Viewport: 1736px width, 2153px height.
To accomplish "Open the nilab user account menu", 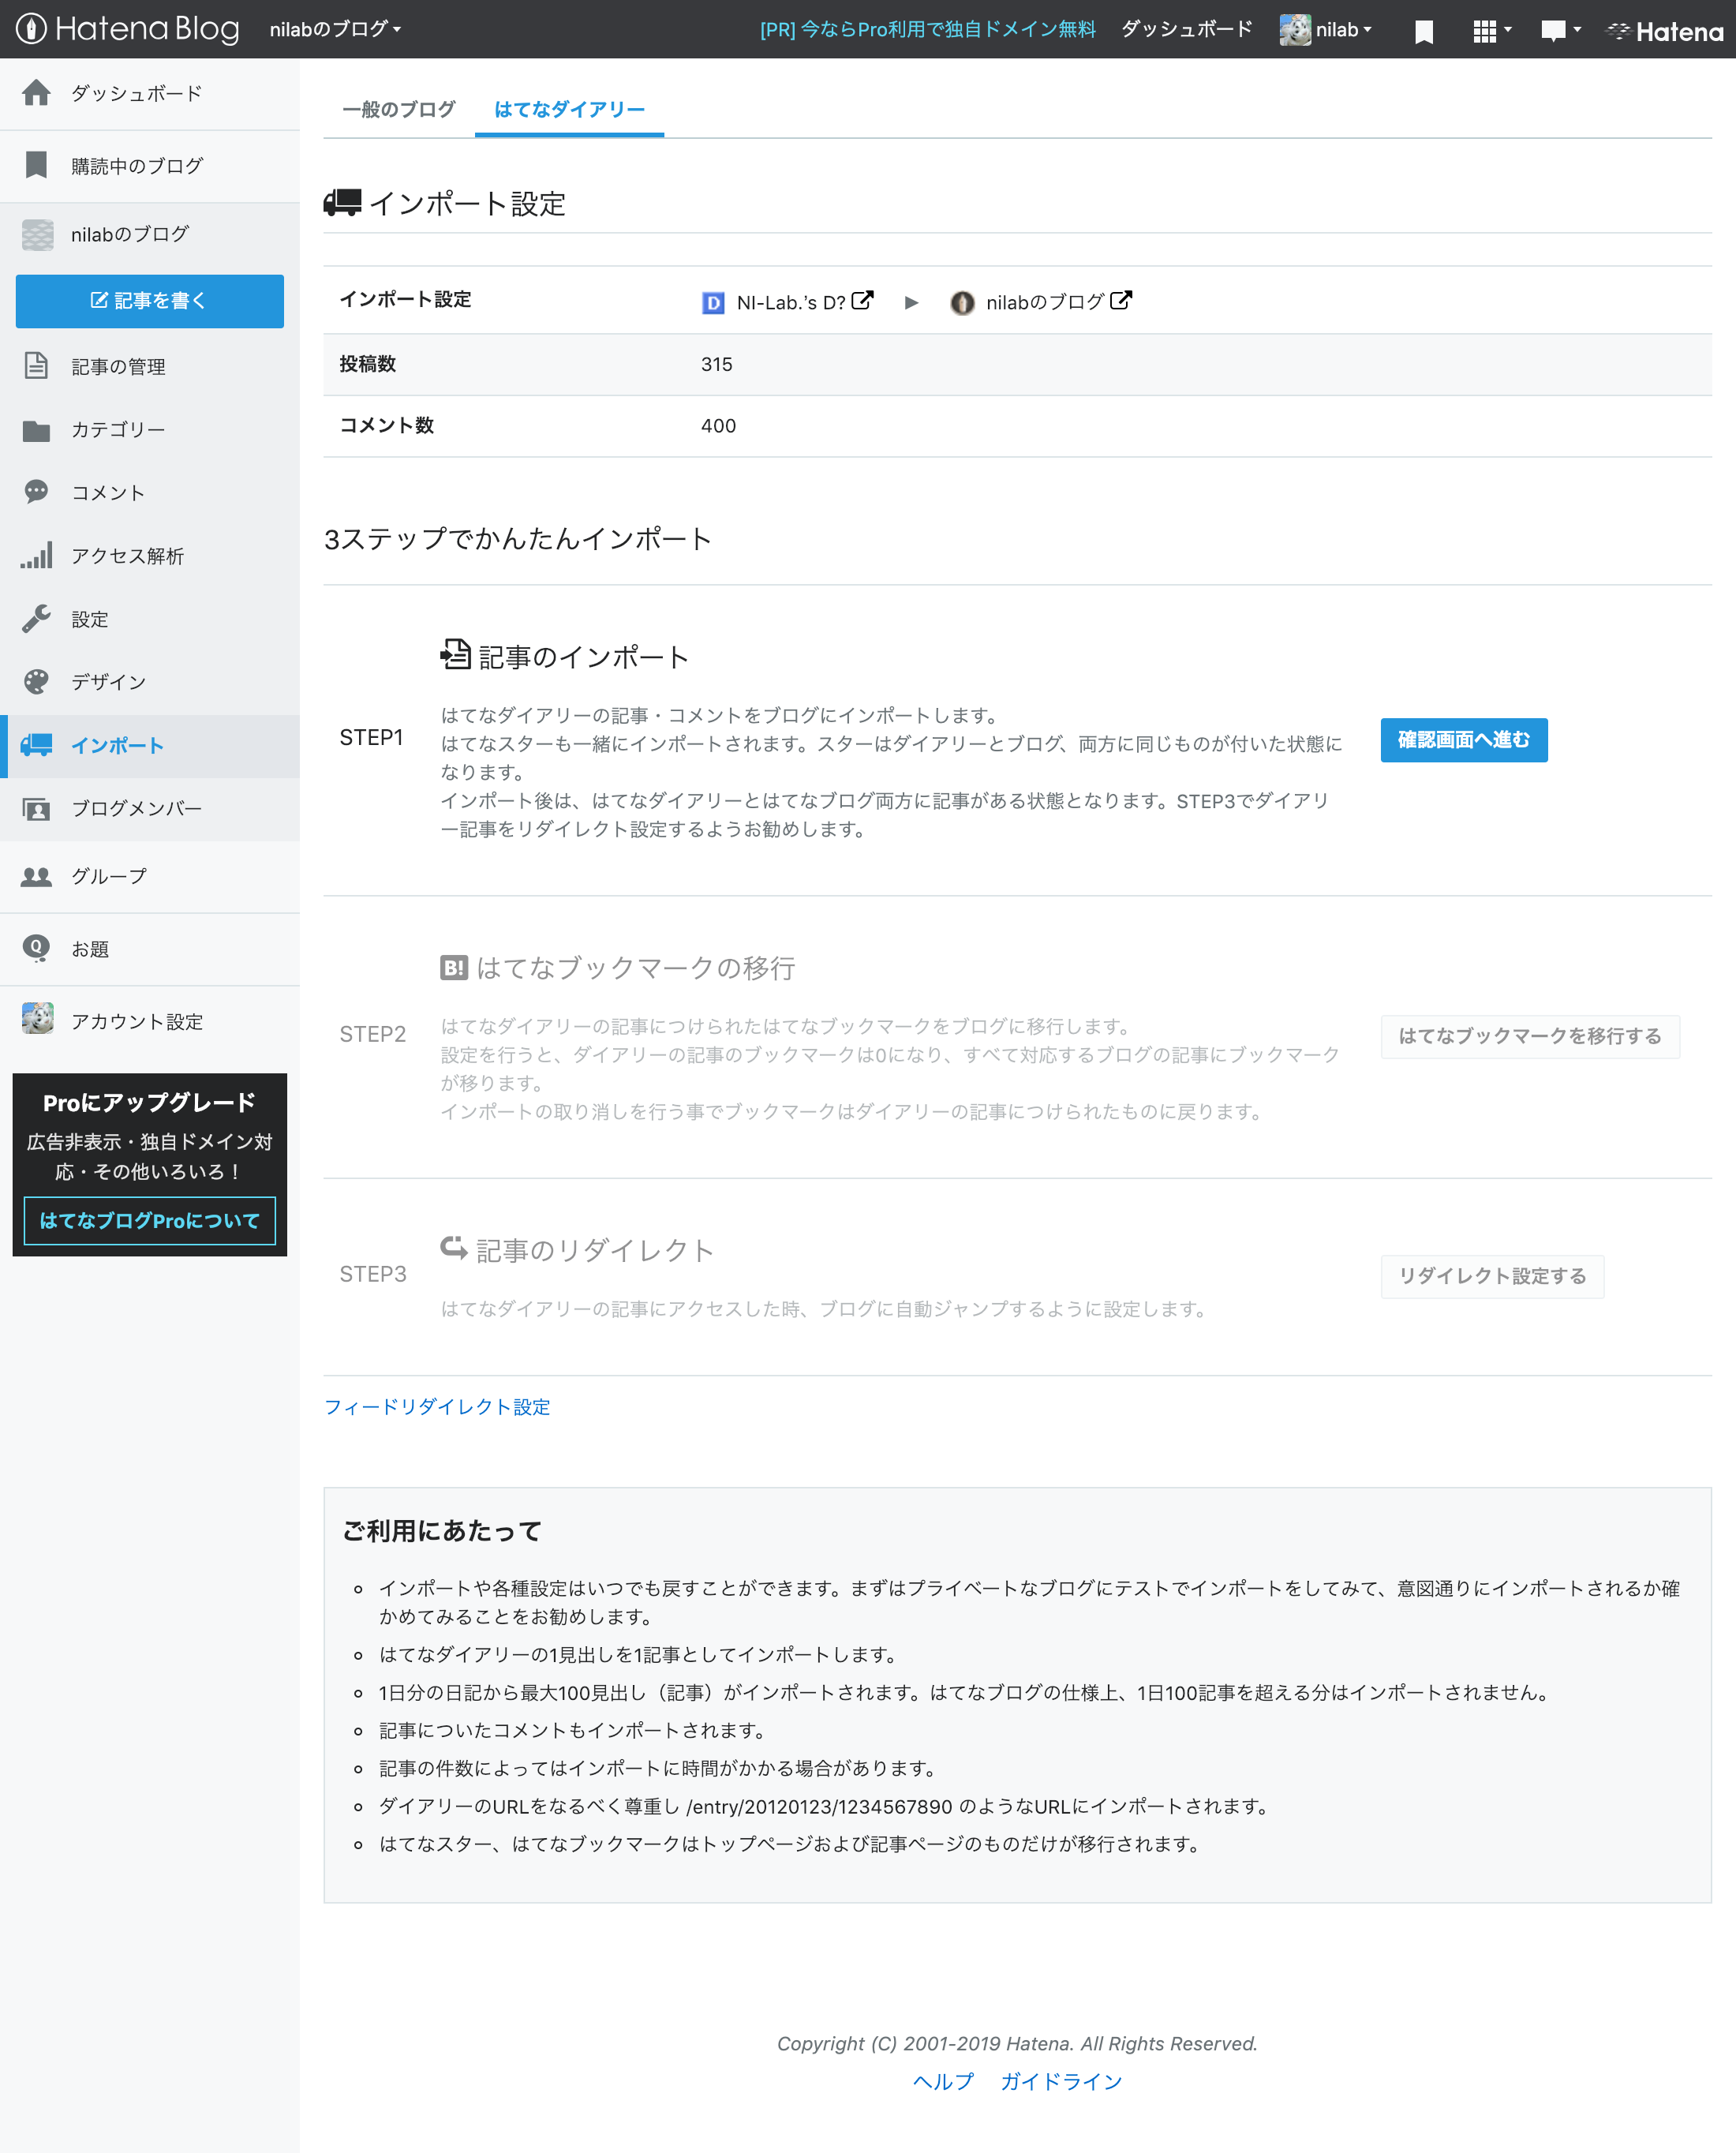I will click(1326, 29).
